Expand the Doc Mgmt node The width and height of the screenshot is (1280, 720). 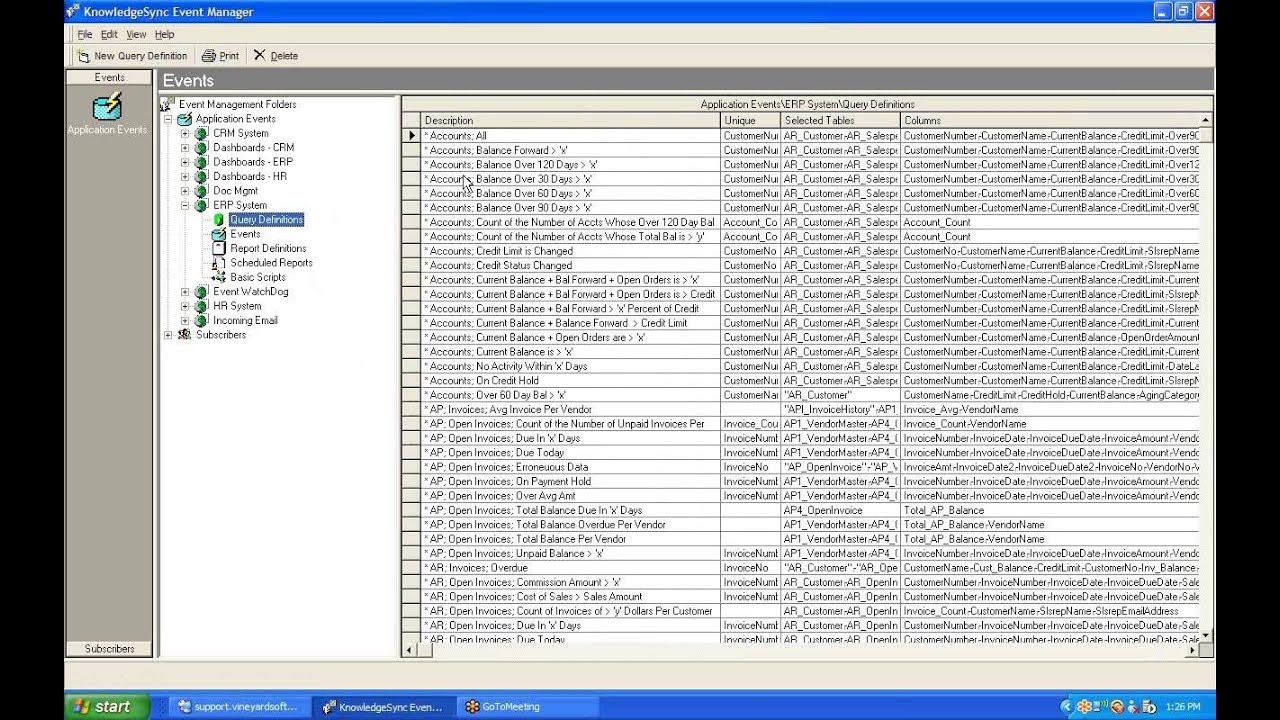coord(185,191)
